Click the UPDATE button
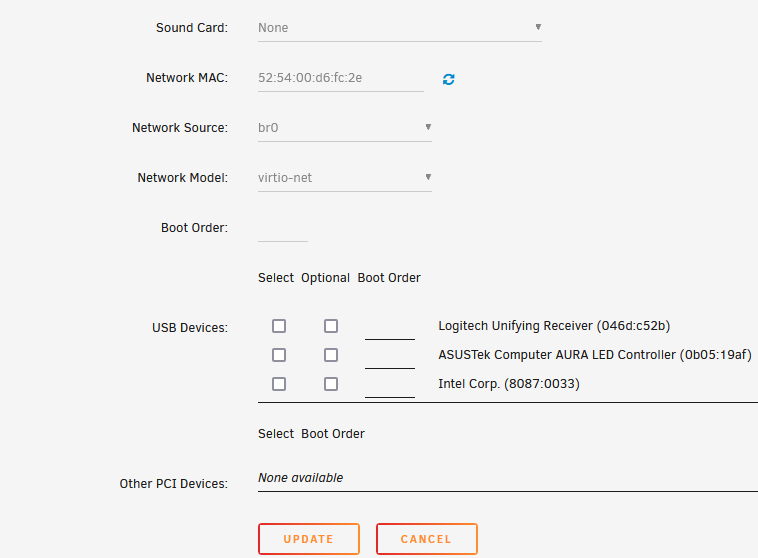 click(x=309, y=539)
